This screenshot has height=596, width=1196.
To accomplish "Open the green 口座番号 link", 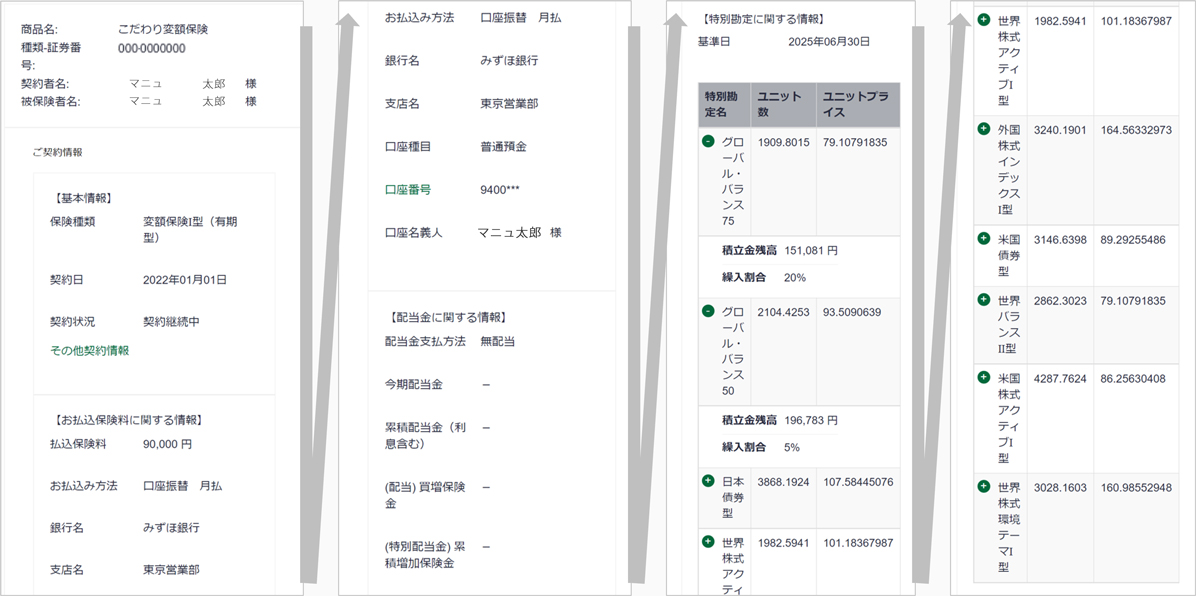I will [x=408, y=189].
